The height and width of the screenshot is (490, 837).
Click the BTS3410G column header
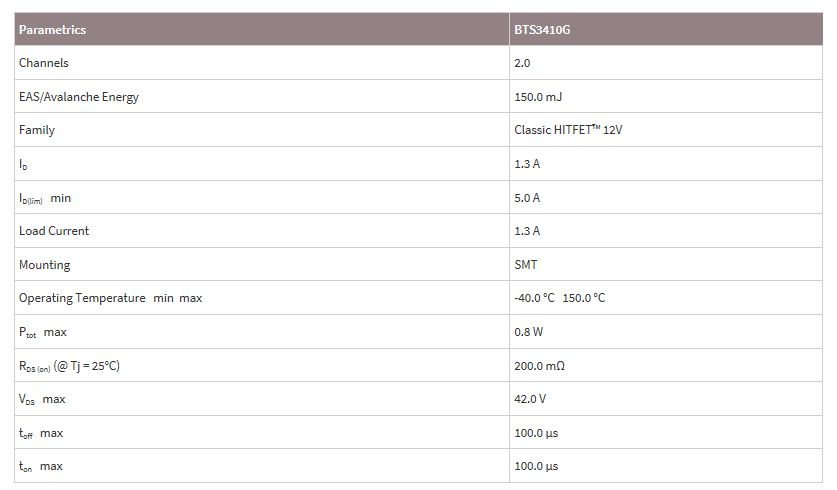coord(542,30)
